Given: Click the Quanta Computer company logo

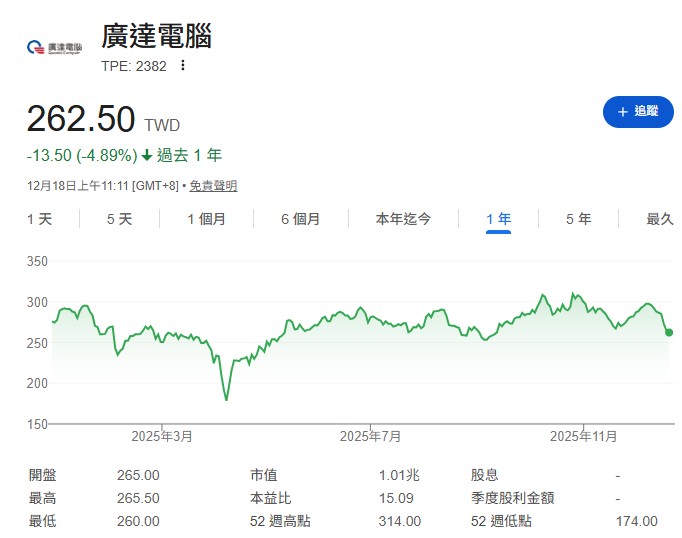Looking at the screenshot, I should pos(54,47).
